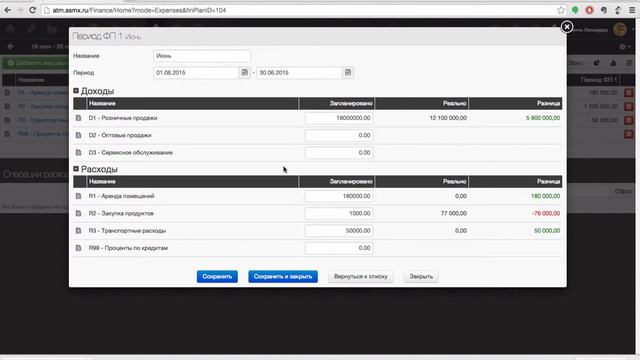Open calendar picker for end date 30.06.2015
640x360 pixels.
point(348,73)
